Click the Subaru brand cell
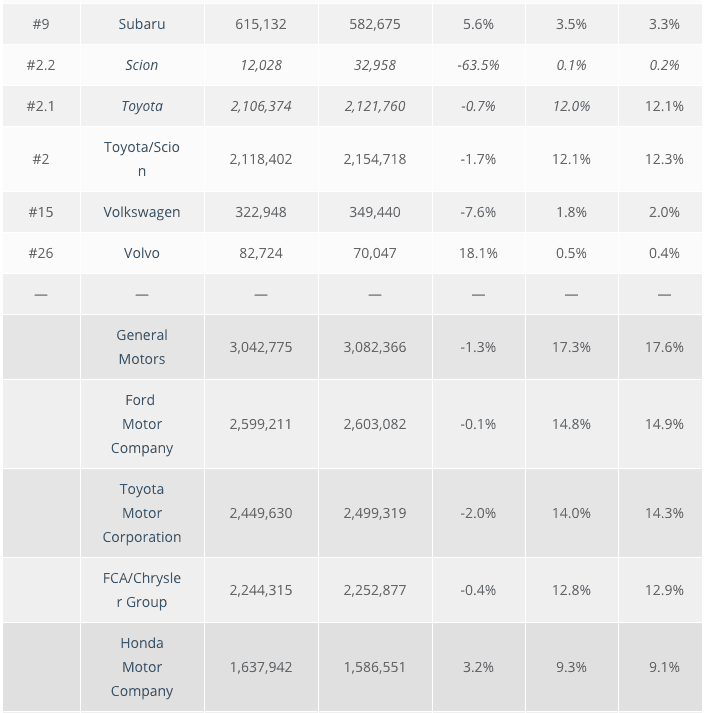The height and width of the screenshot is (713, 707). click(142, 24)
